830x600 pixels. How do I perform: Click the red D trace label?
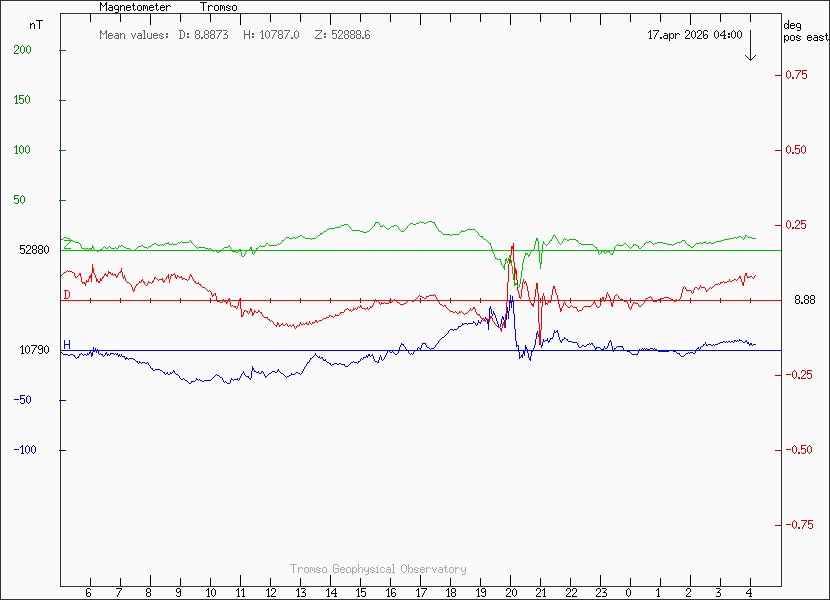(67, 295)
